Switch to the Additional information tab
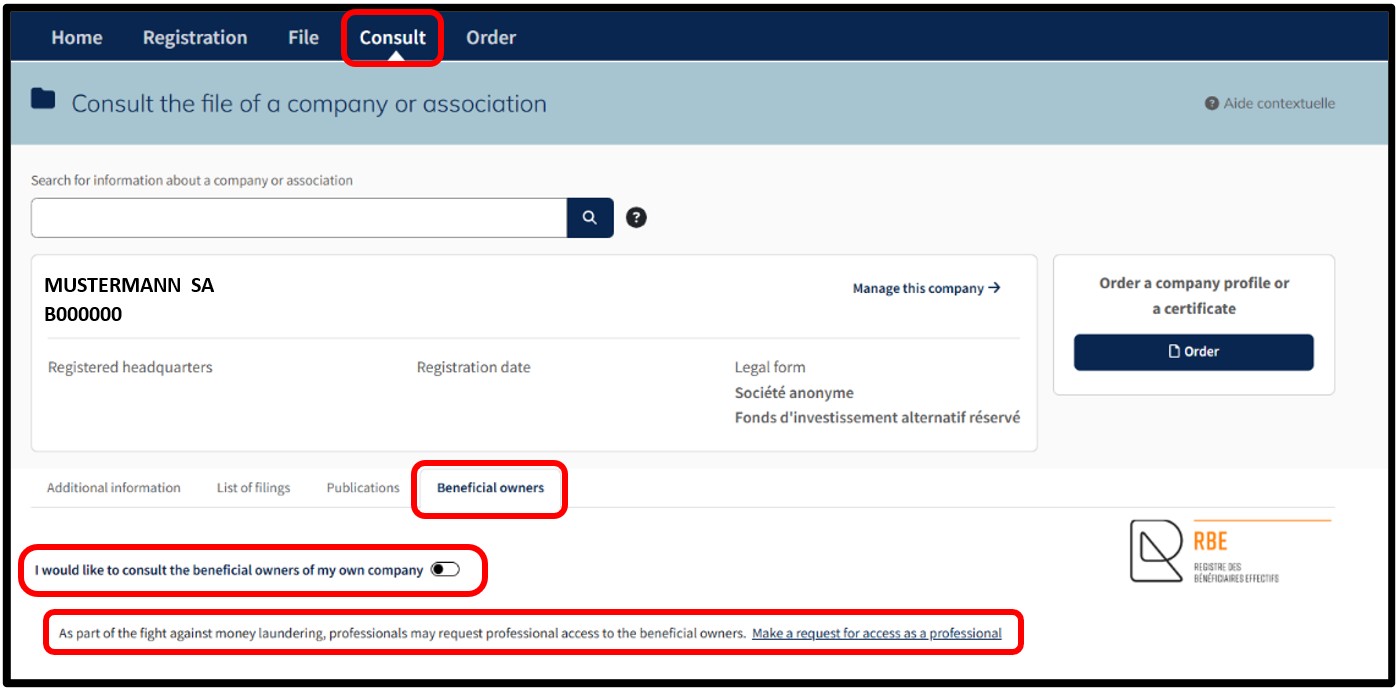The height and width of the screenshot is (688, 1396). coord(114,488)
